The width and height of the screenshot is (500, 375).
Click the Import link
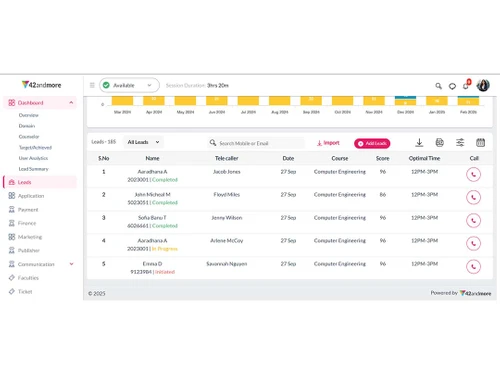coord(328,143)
